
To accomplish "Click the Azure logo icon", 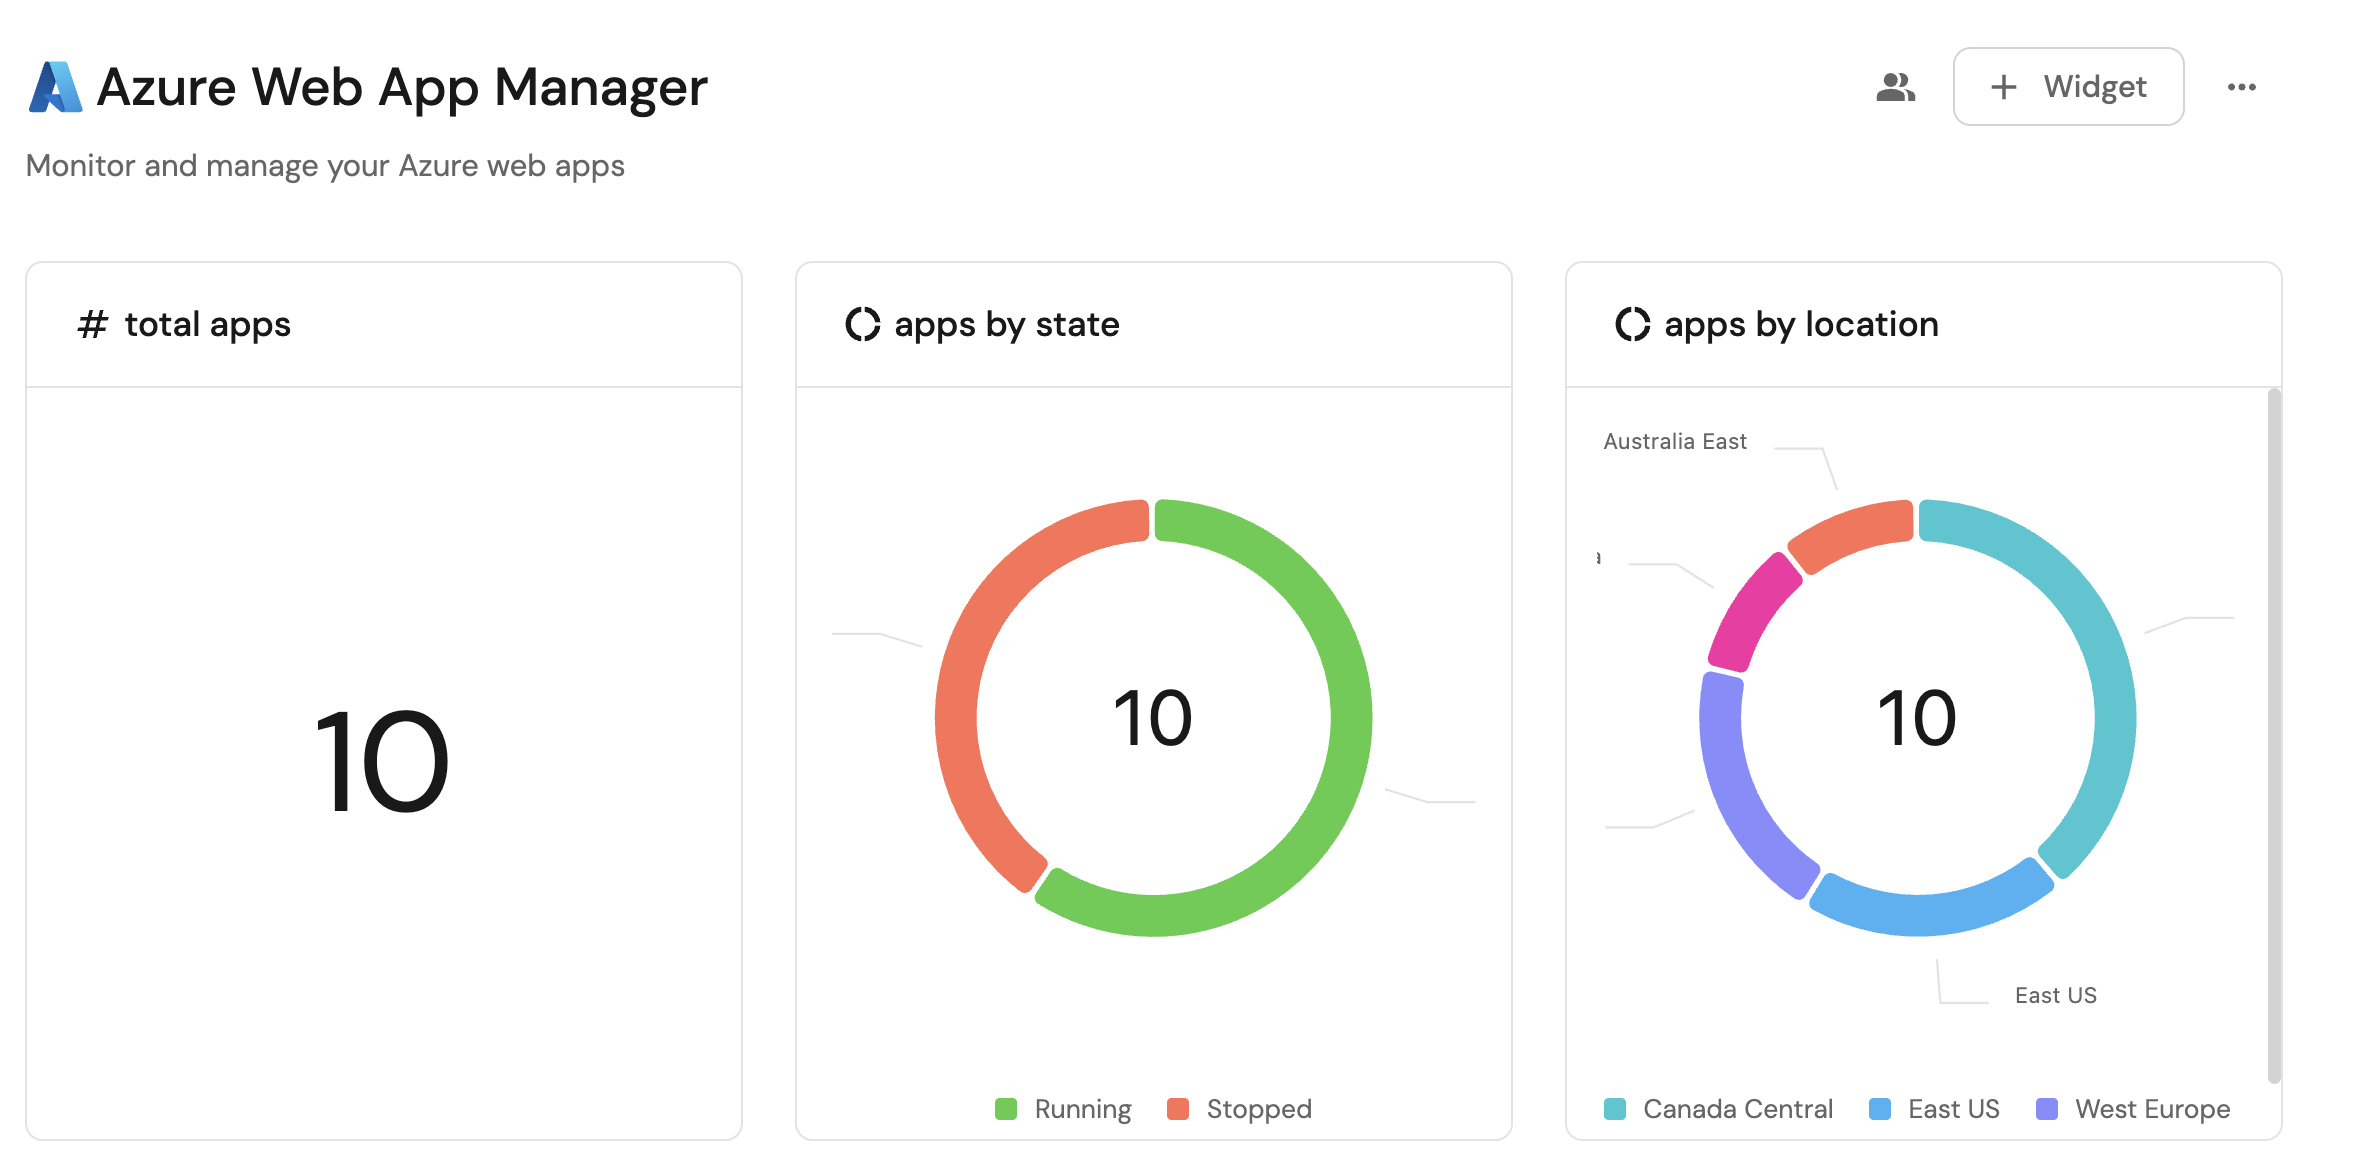I will point(55,87).
